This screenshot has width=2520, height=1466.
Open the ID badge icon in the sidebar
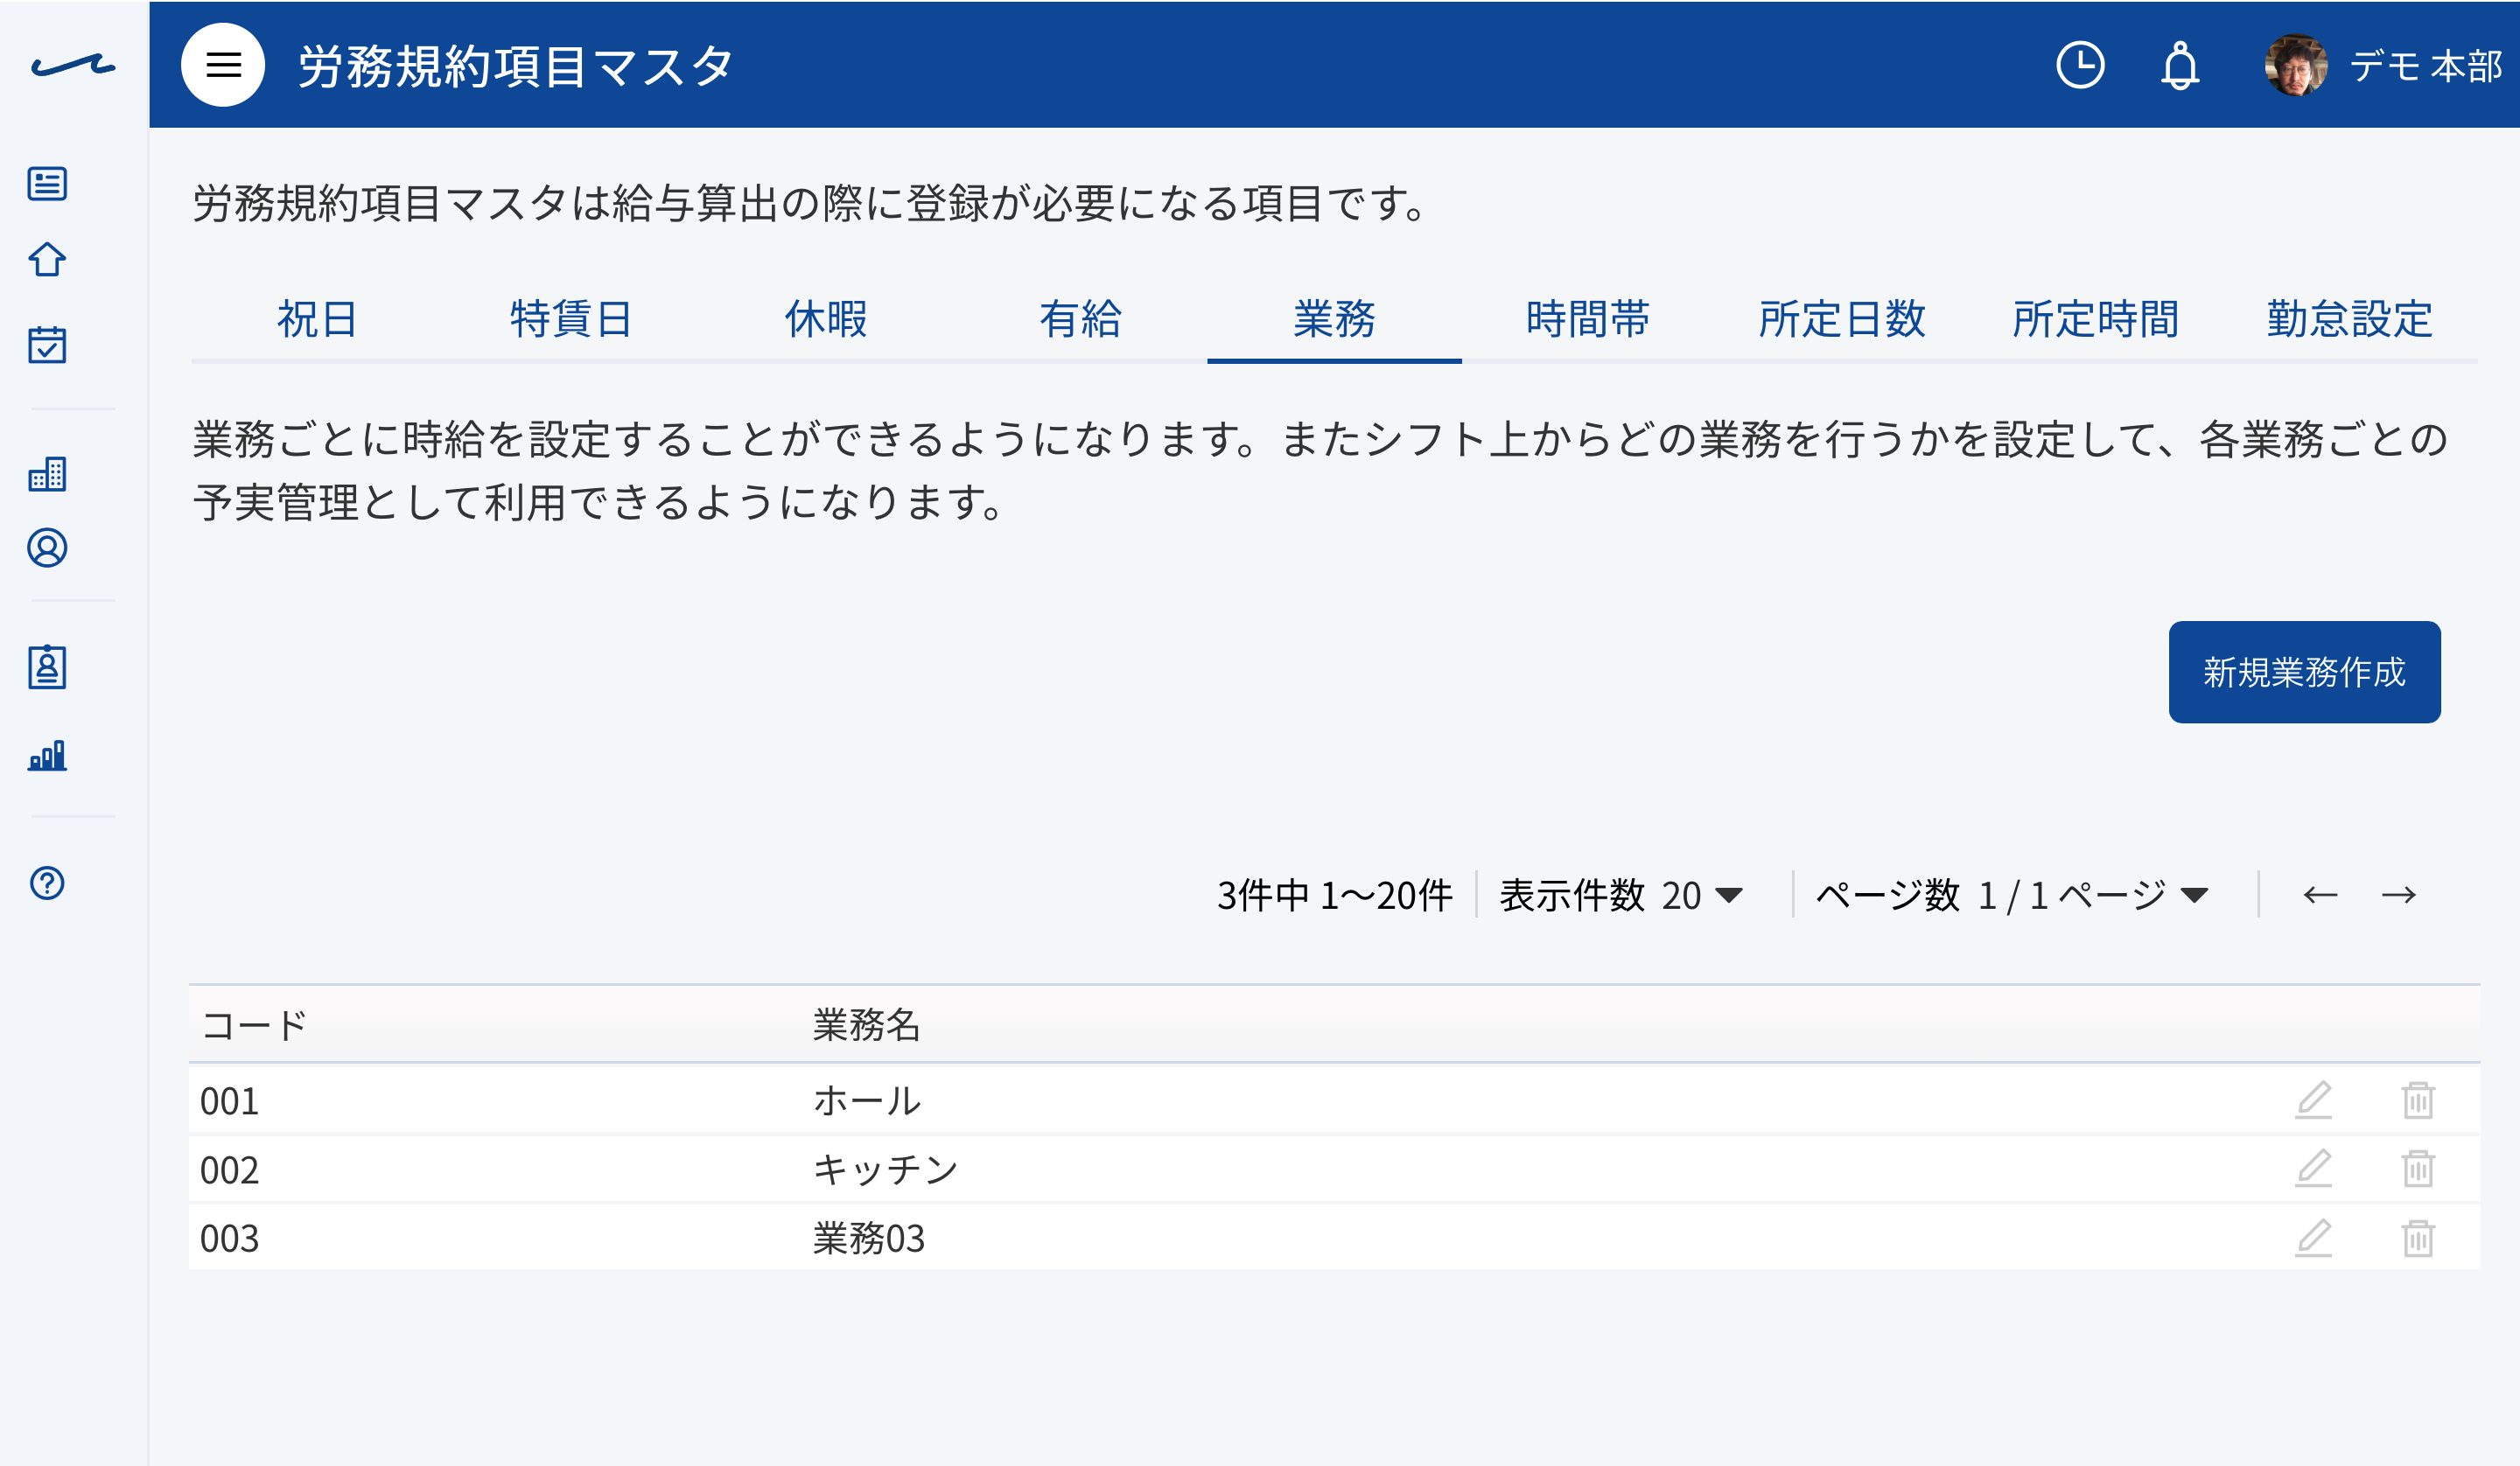(47, 667)
